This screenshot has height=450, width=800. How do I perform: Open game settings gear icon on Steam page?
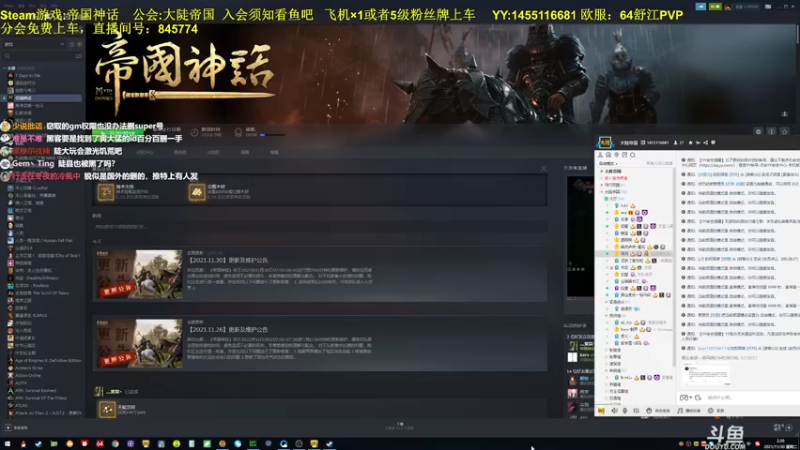coord(758,132)
